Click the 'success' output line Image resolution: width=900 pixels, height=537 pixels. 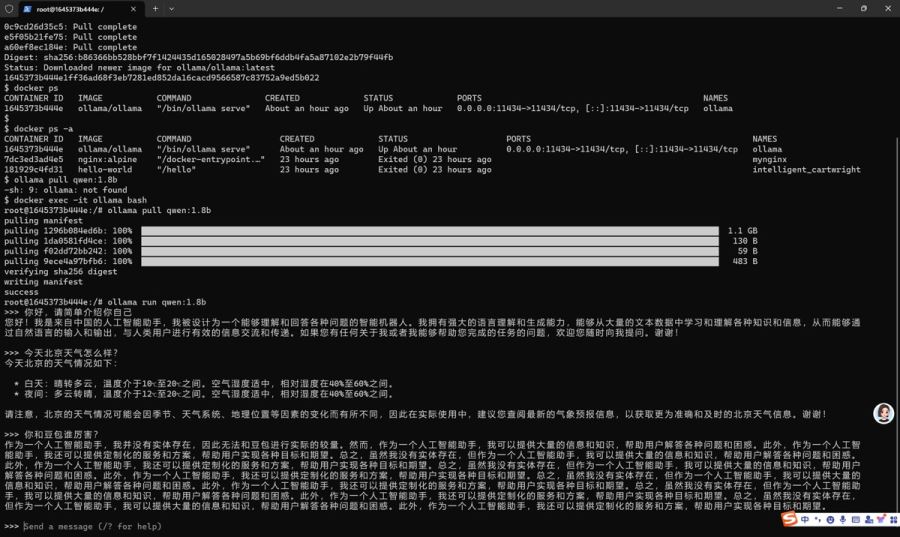[21, 292]
